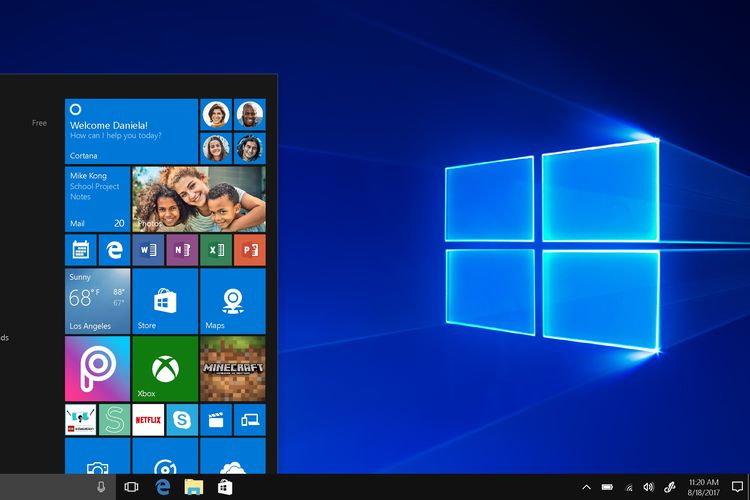
Task: Expand the hidden system tray icons
Action: click(x=586, y=487)
